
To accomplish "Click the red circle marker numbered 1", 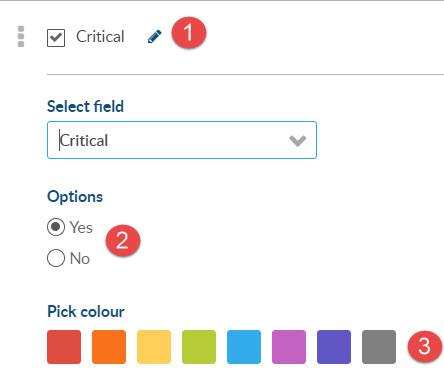I will [189, 33].
